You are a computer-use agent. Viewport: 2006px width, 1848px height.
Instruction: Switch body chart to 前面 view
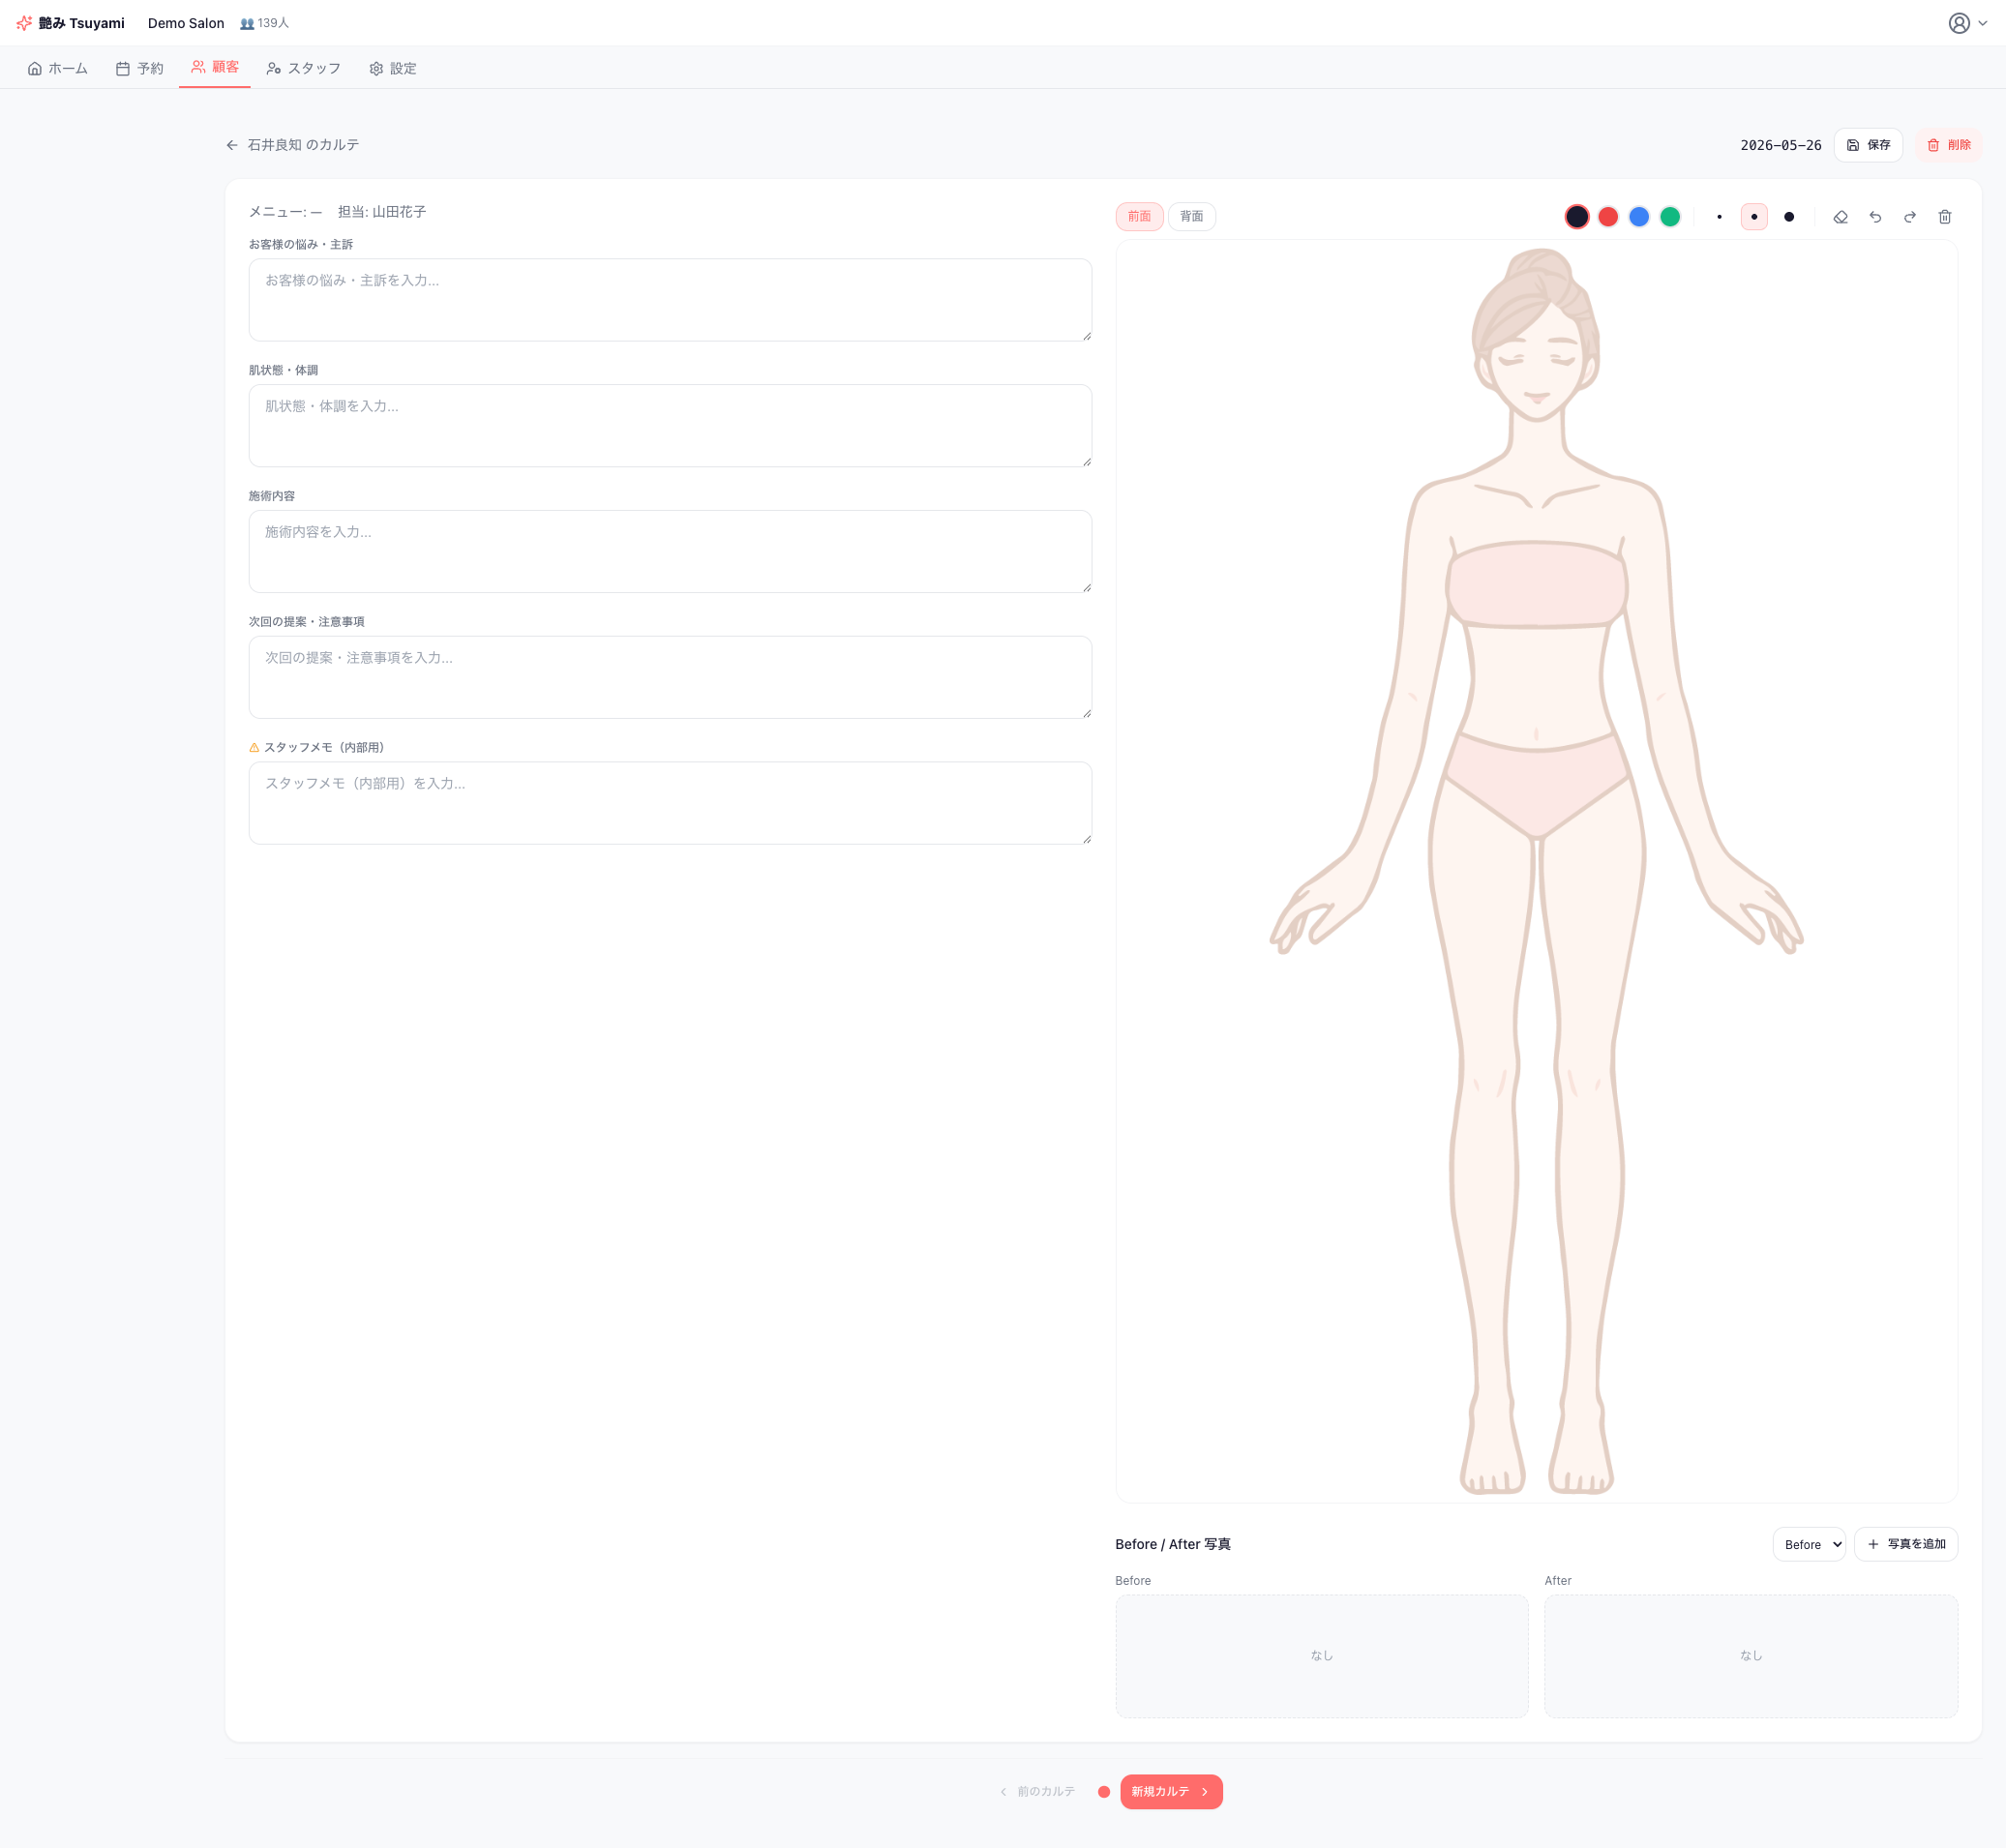pos(1139,217)
